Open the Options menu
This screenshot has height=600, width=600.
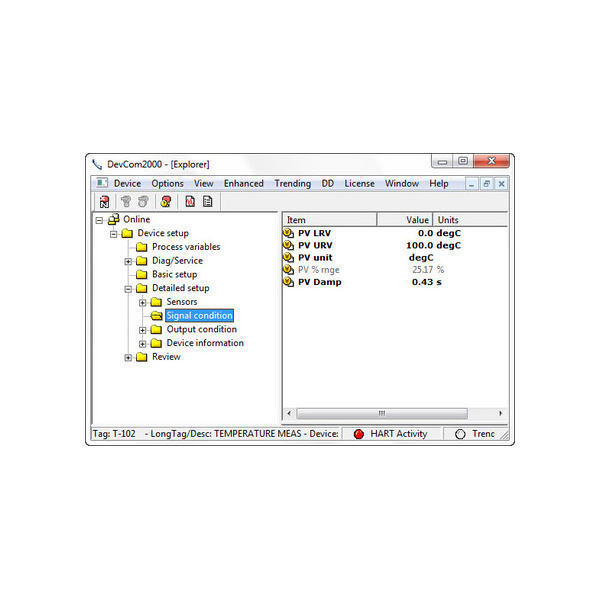point(167,184)
